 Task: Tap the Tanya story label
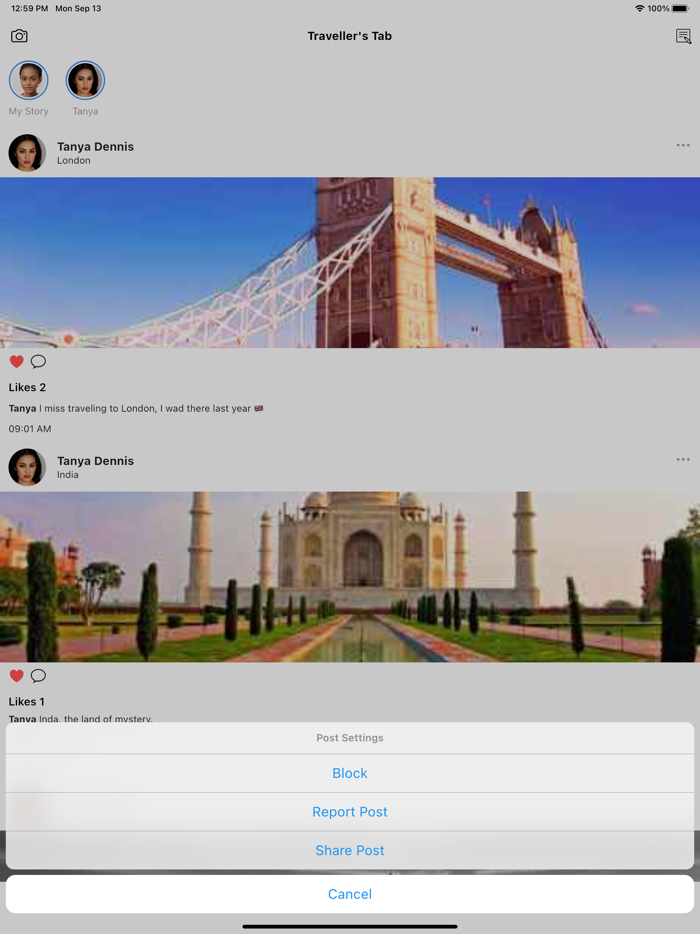click(85, 111)
